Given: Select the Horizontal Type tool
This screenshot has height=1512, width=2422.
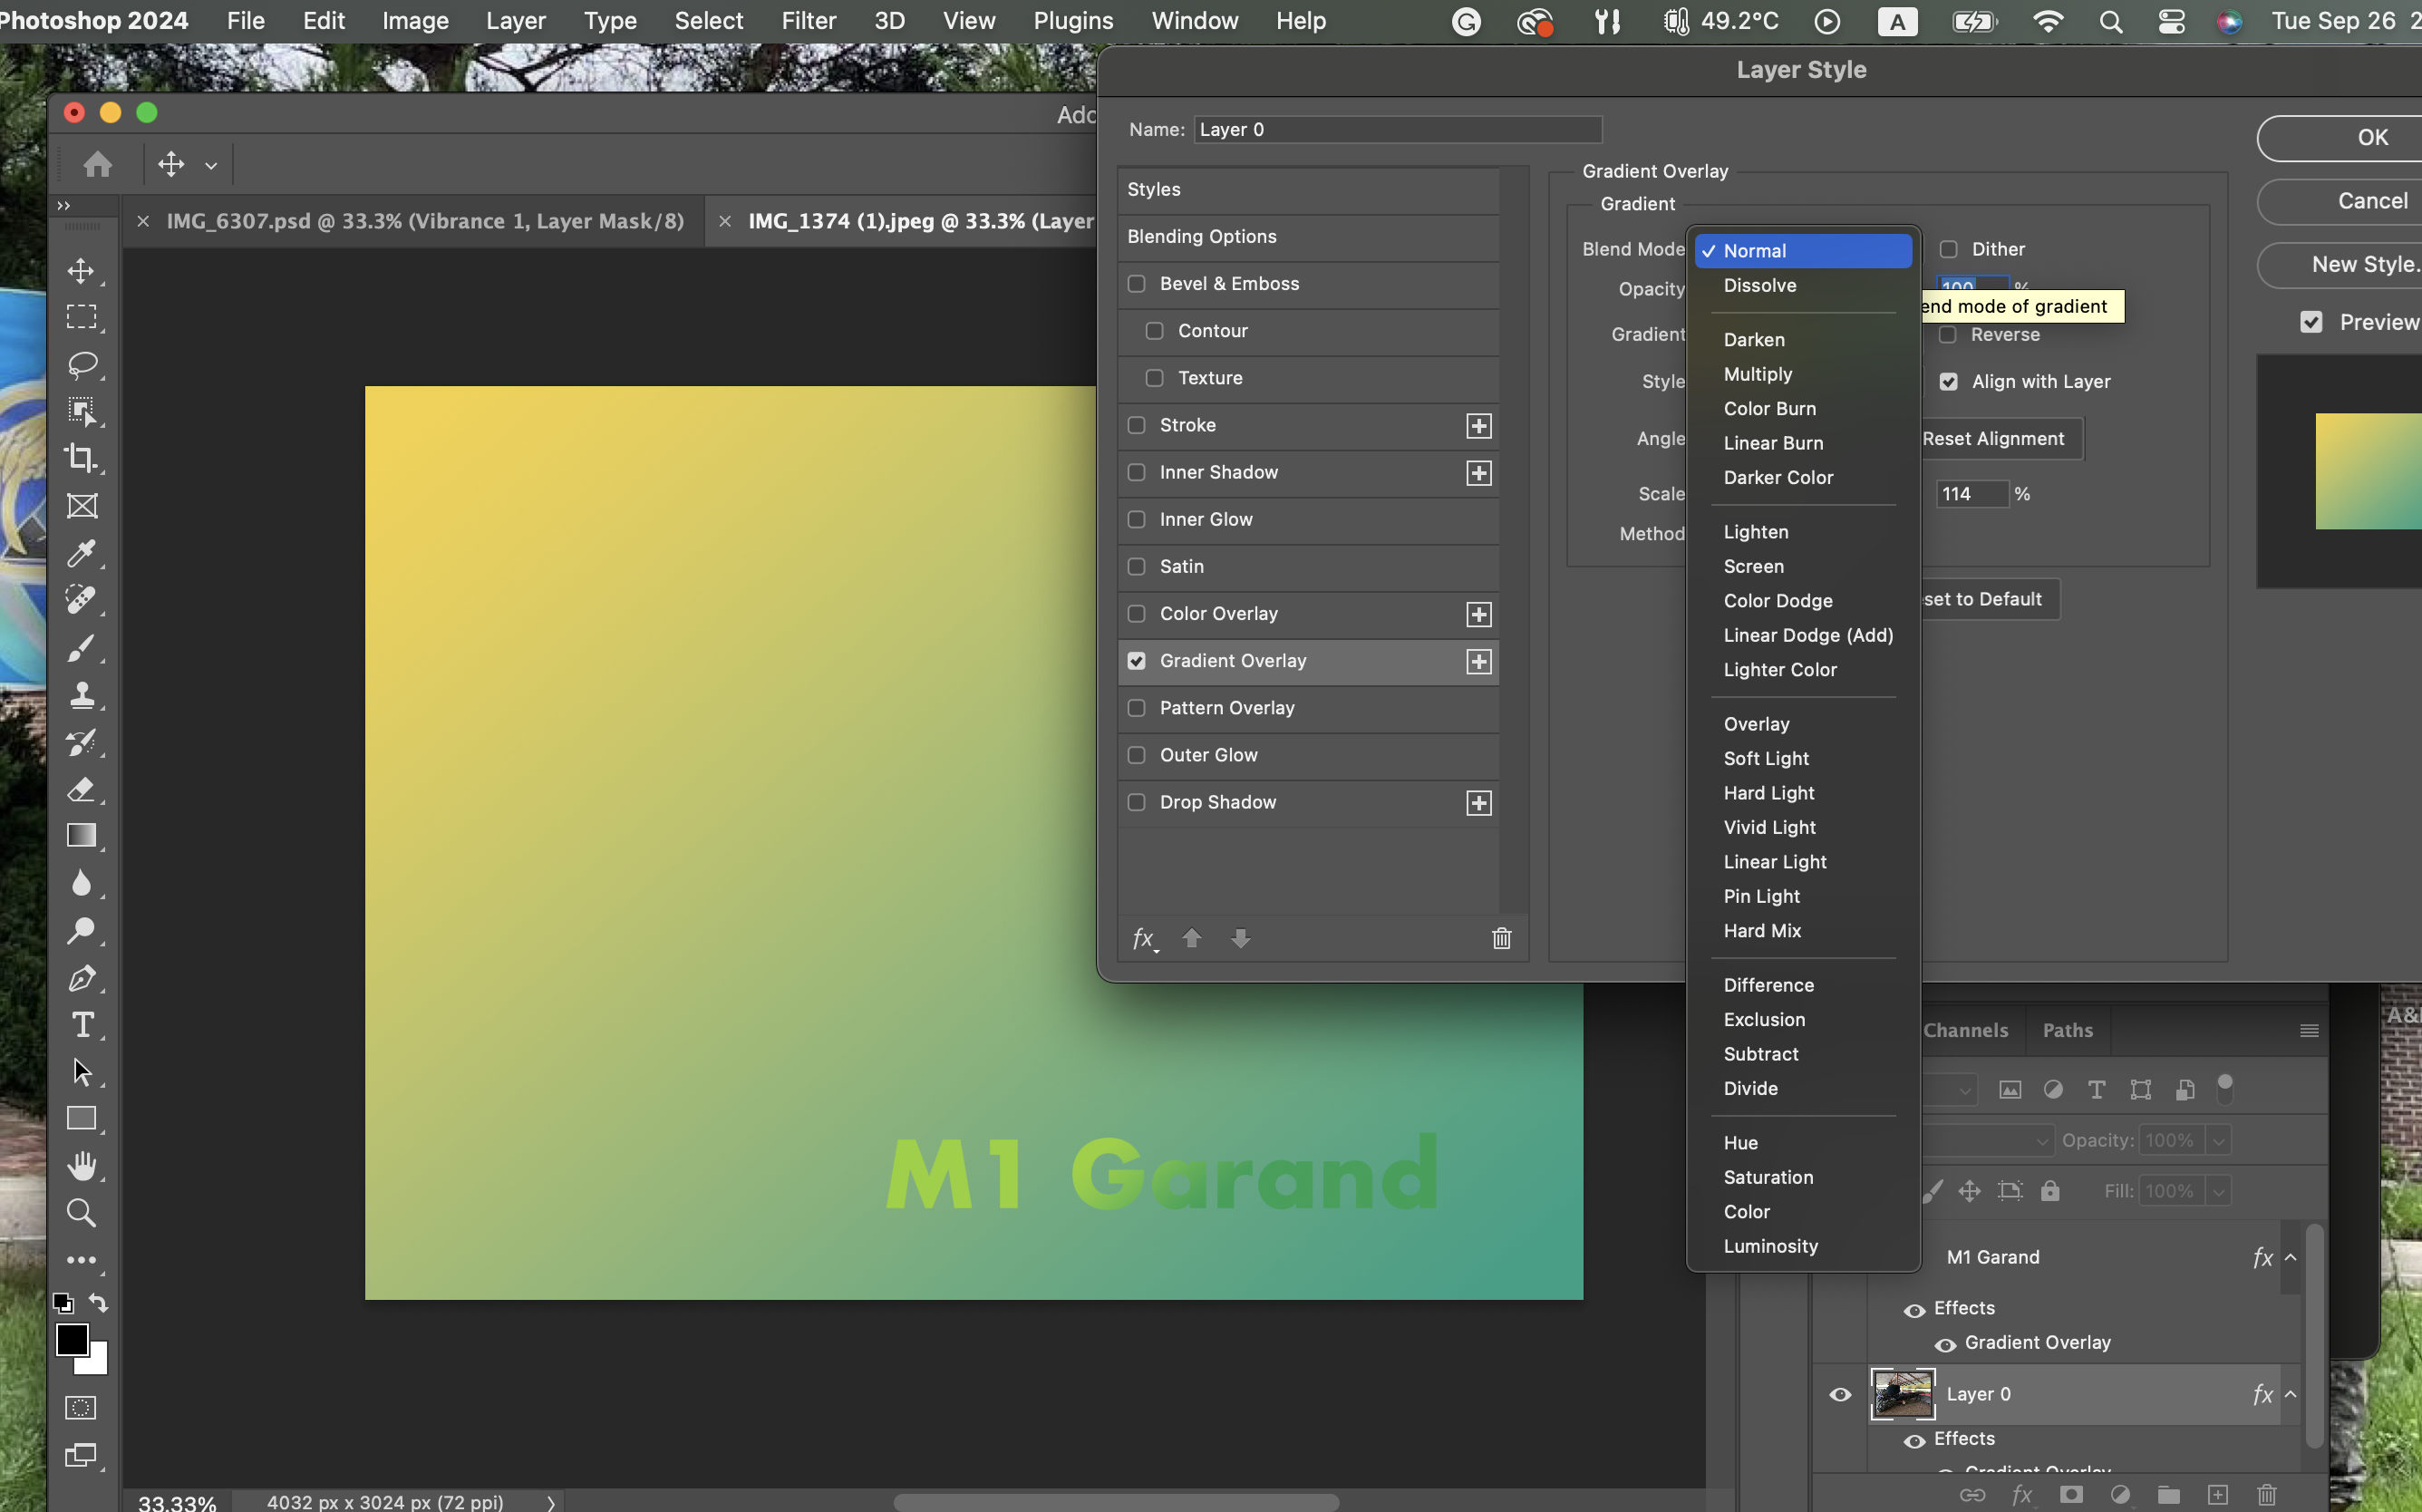Looking at the screenshot, I should tap(81, 1024).
